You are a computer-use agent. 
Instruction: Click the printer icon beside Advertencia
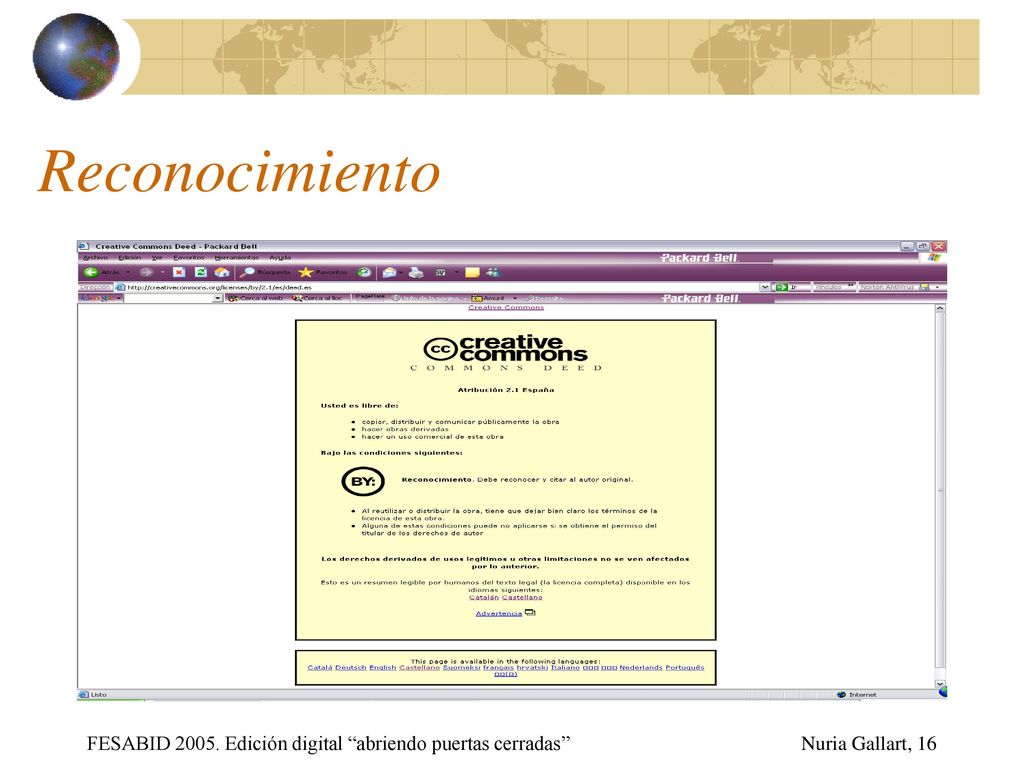[530, 613]
